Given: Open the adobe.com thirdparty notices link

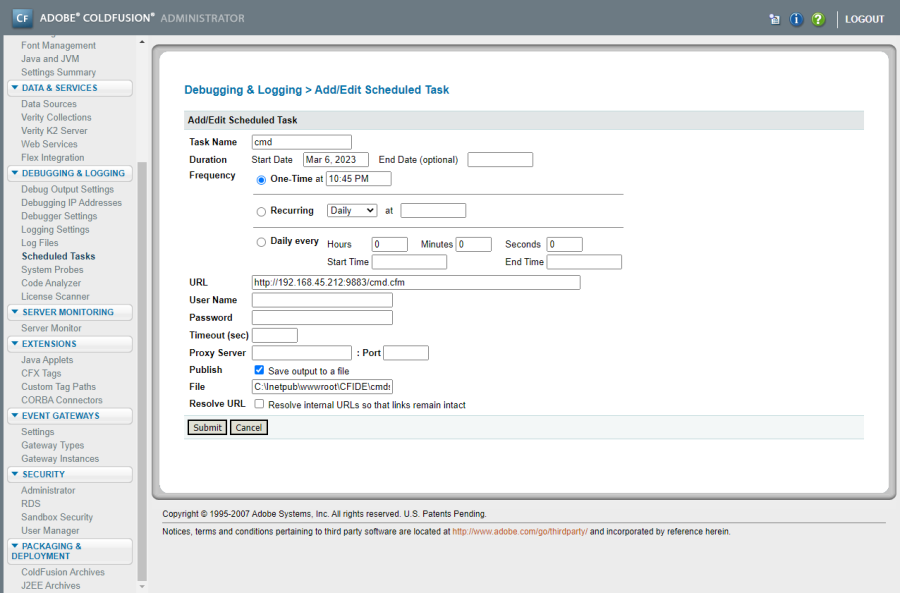Looking at the screenshot, I should [520, 532].
